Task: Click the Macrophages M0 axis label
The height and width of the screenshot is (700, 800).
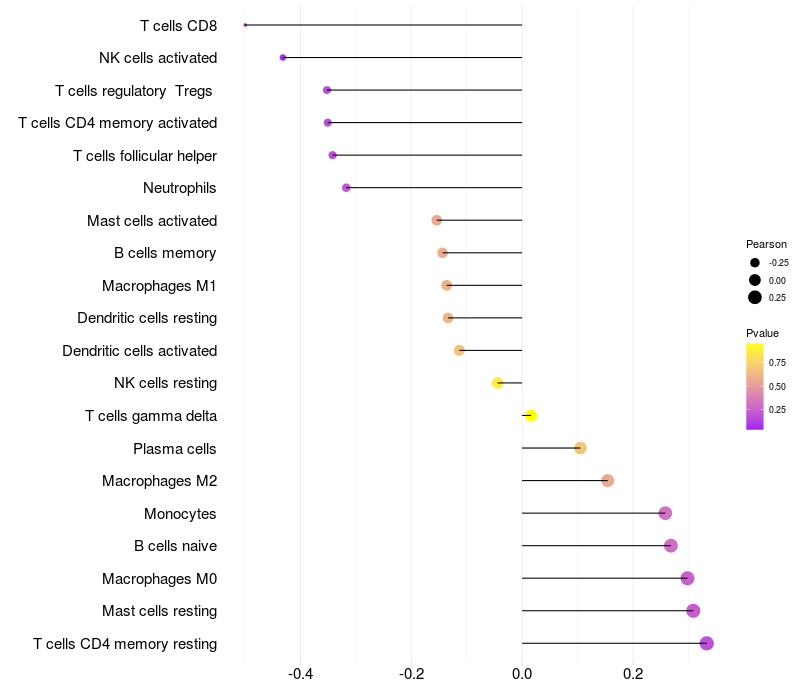Action: (x=159, y=579)
